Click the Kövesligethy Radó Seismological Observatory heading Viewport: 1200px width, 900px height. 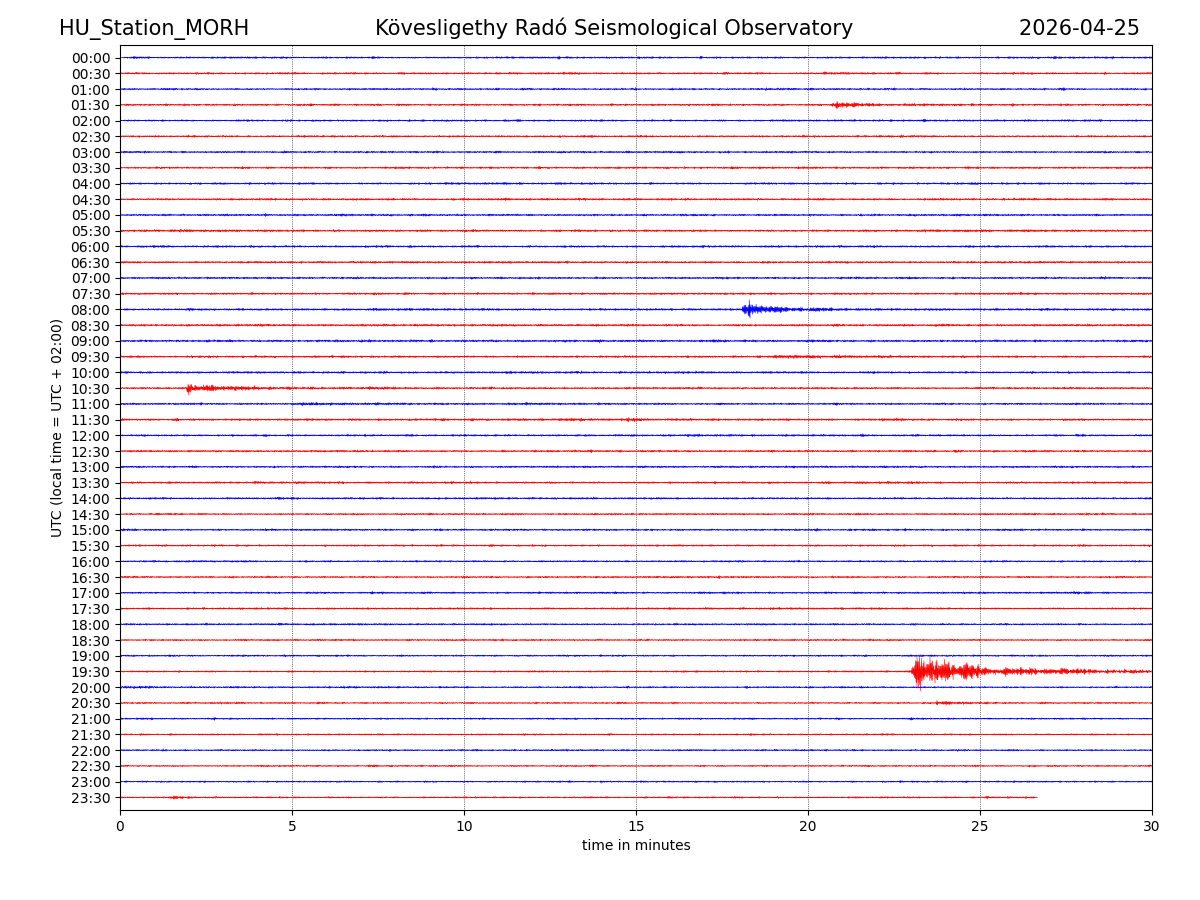(614, 28)
